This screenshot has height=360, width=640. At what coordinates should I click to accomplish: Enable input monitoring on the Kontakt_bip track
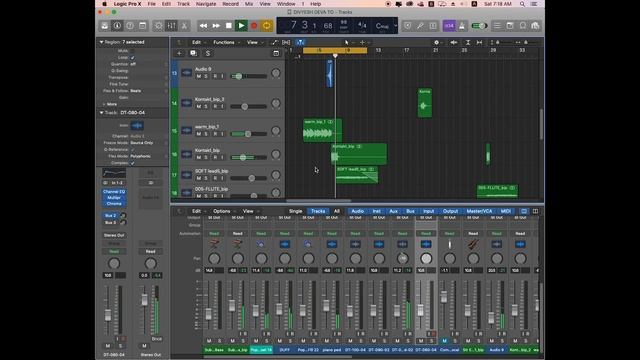coord(222,158)
